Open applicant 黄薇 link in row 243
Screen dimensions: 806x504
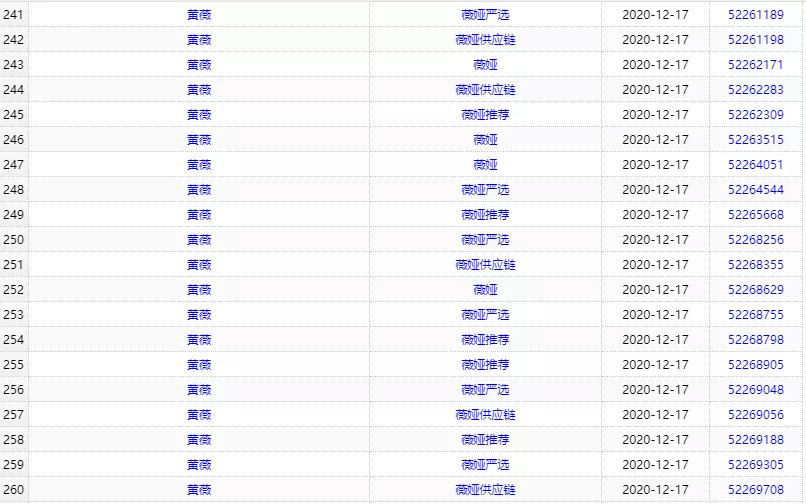[x=199, y=65]
